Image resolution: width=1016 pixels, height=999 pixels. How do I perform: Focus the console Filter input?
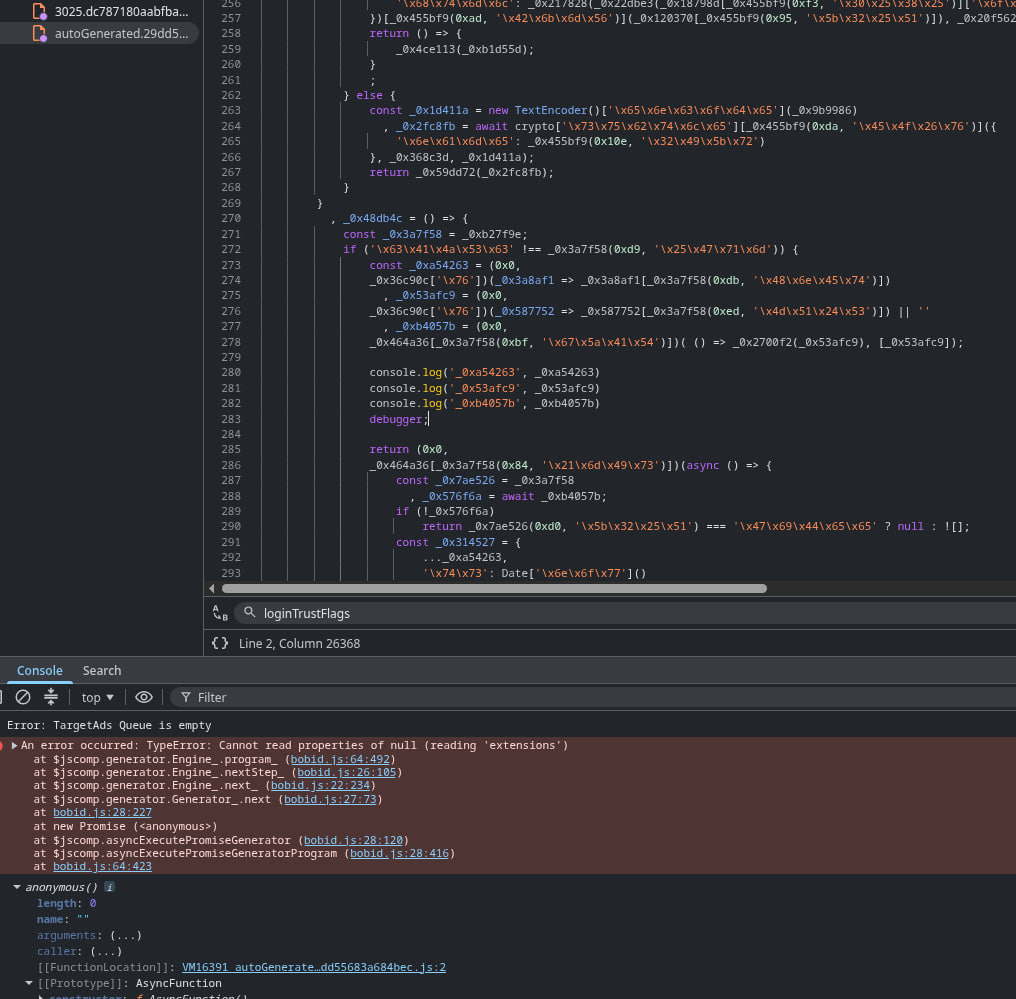pos(593,697)
